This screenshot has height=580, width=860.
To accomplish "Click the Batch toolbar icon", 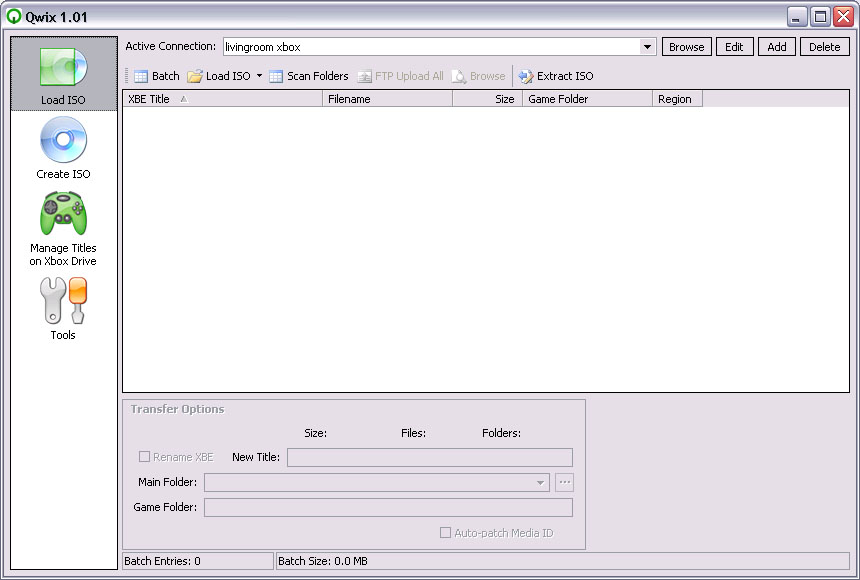I will 142,76.
